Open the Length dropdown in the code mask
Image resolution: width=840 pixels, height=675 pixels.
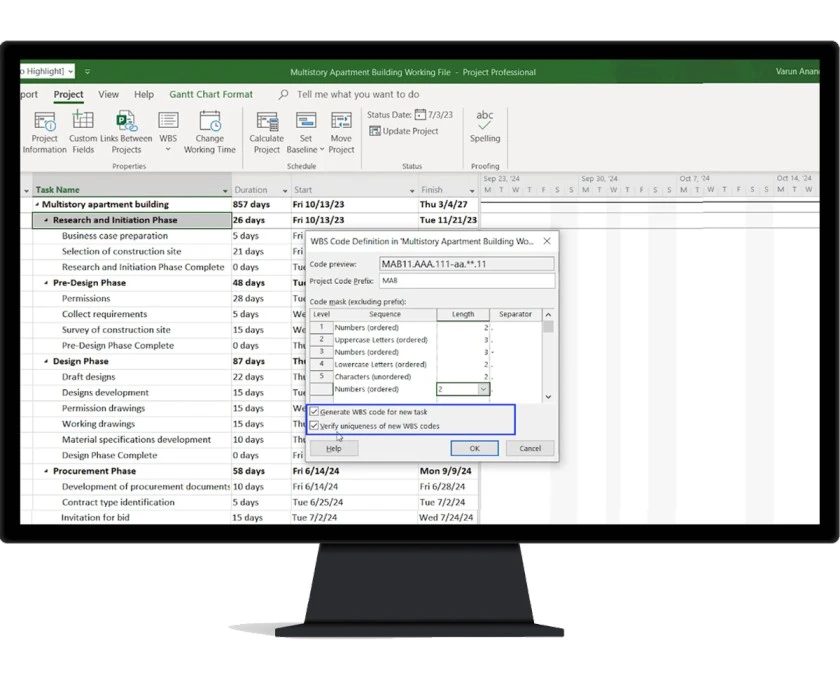click(x=483, y=388)
